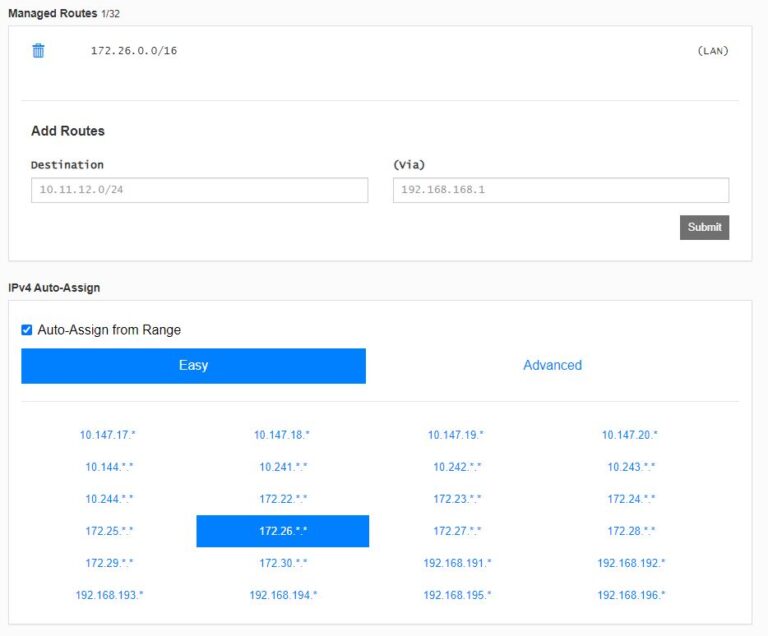The height and width of the screenshot is (636, 768).
Task: Switch to the Easy tab
Action: [193, 366]
